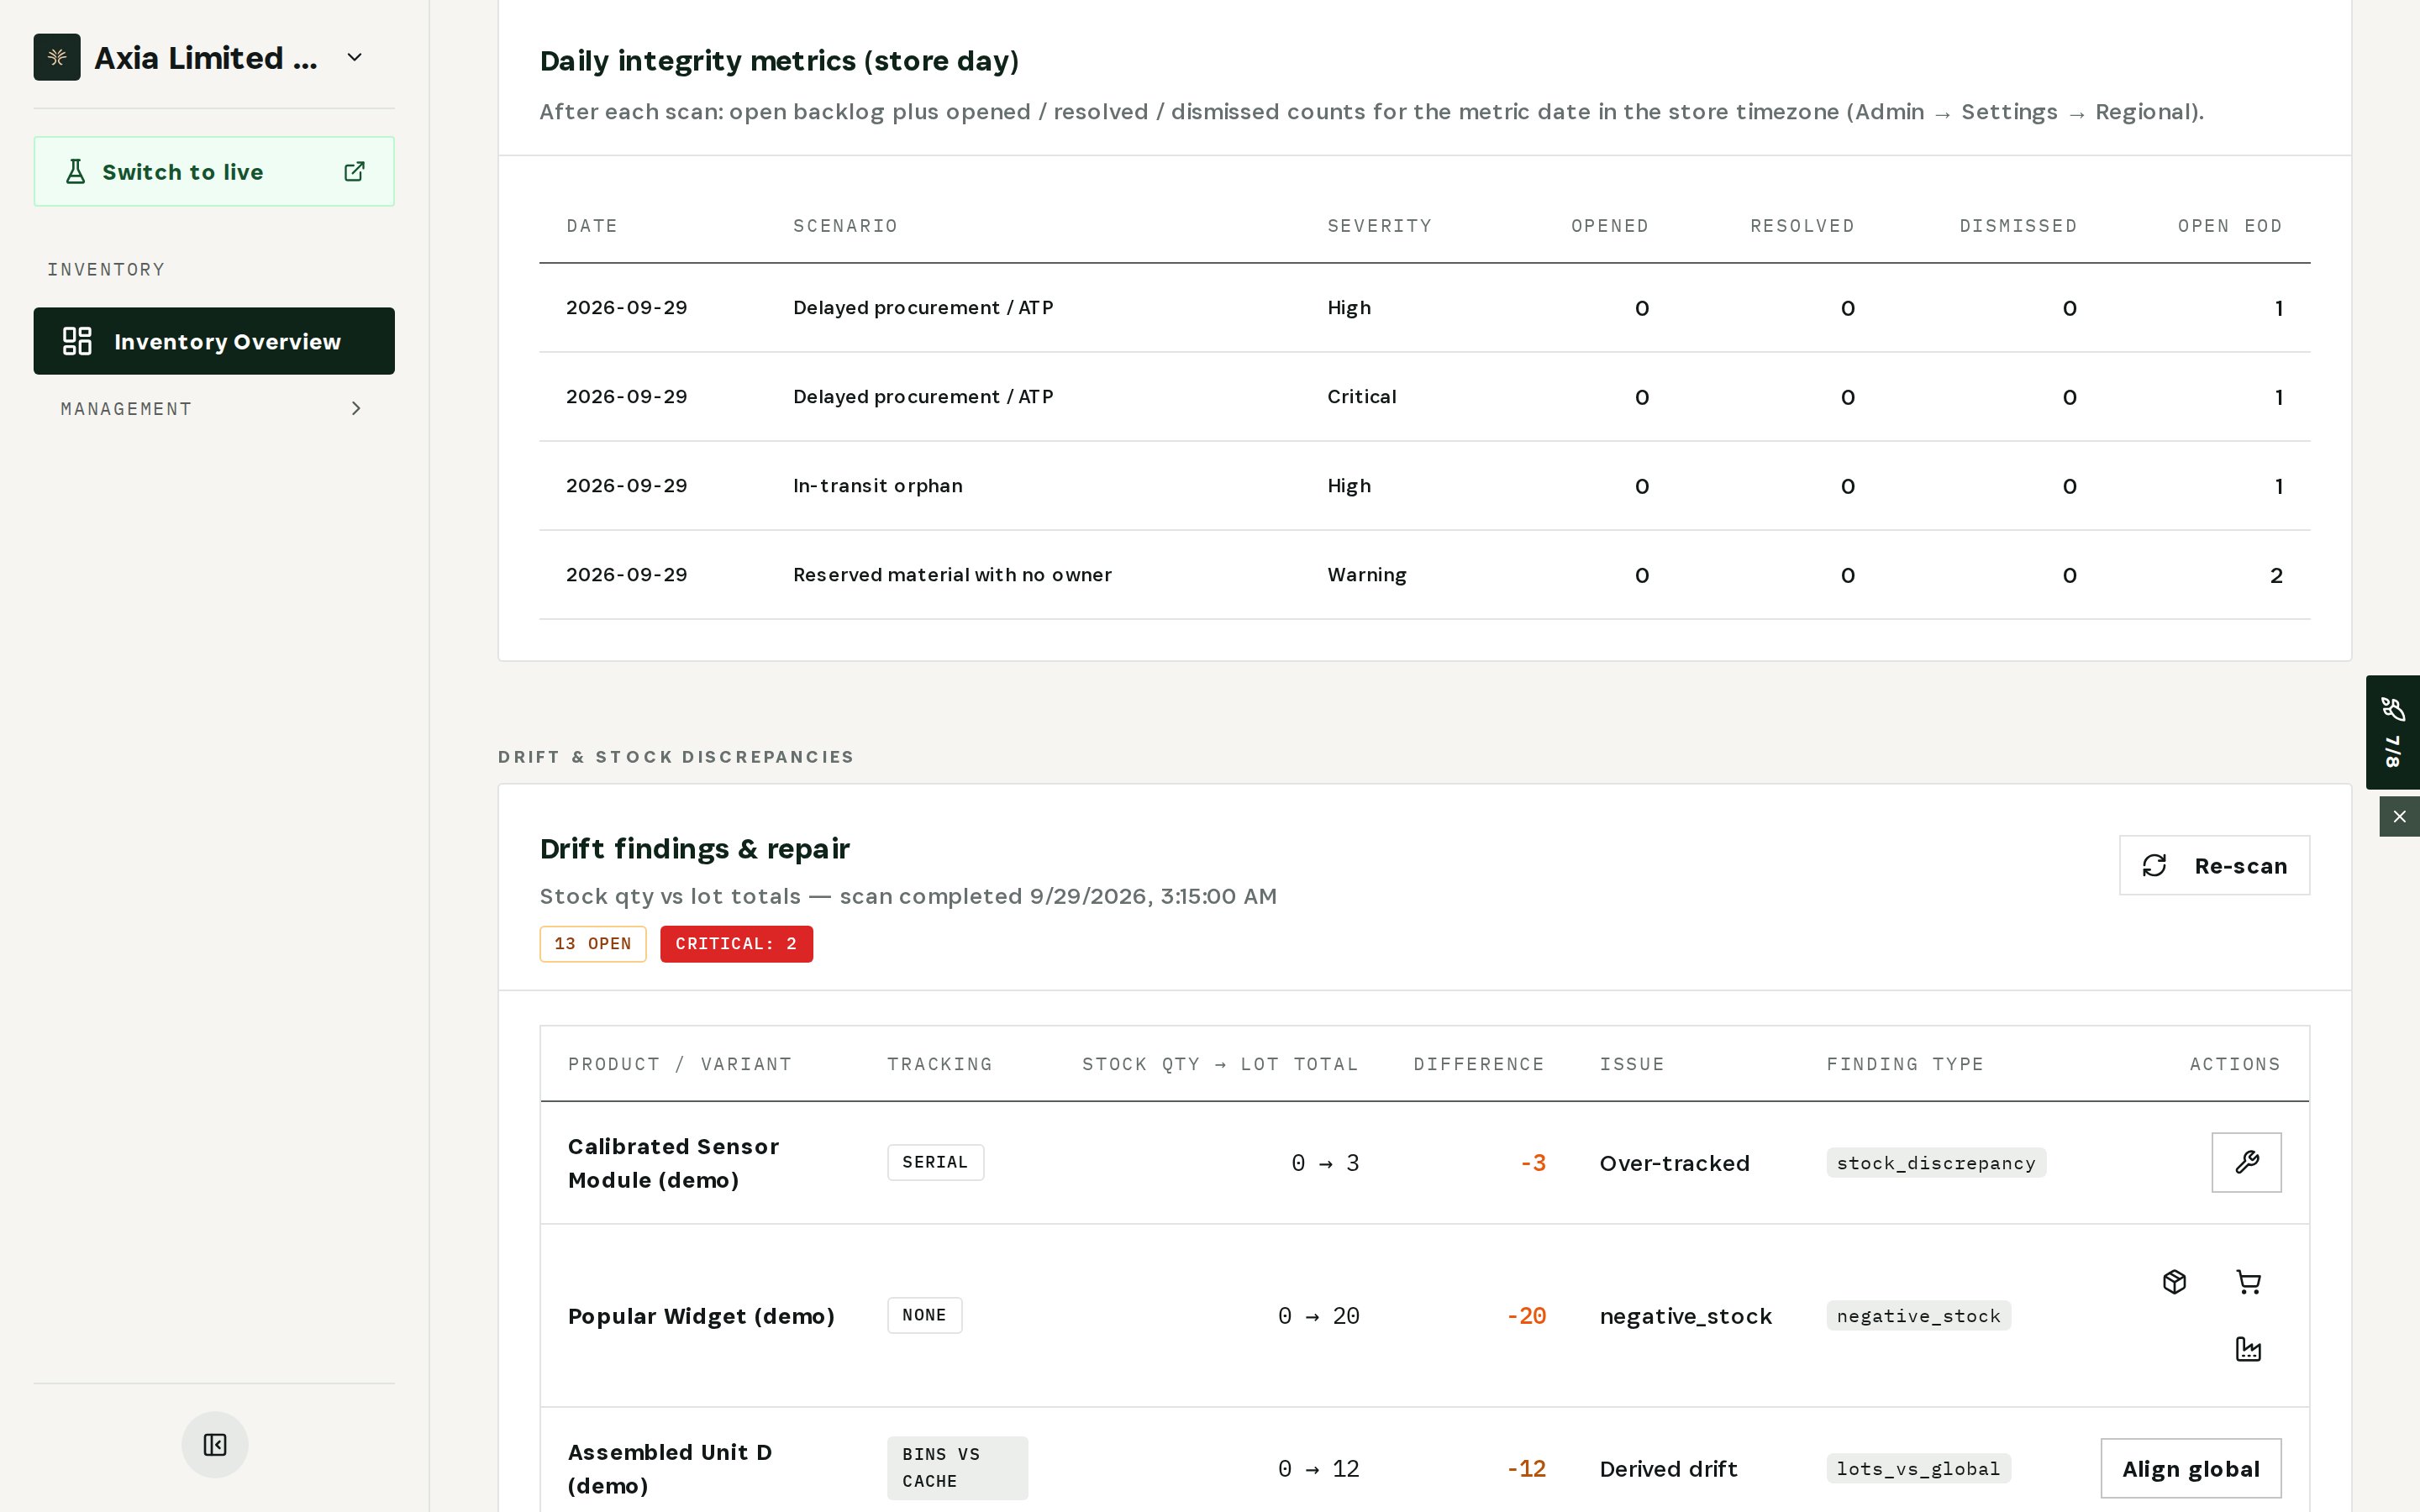
Task: Click the refresh icon in Re-scan
Action: point(2154,865)
